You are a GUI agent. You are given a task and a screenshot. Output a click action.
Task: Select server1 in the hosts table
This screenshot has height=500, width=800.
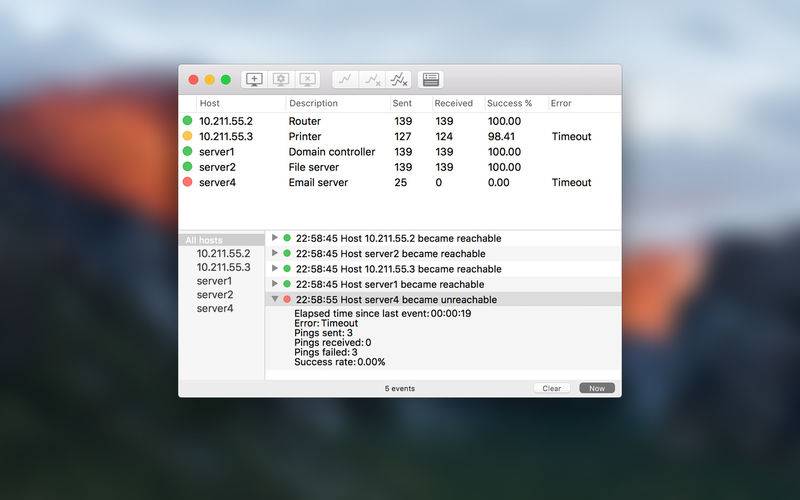pos(217,152)
